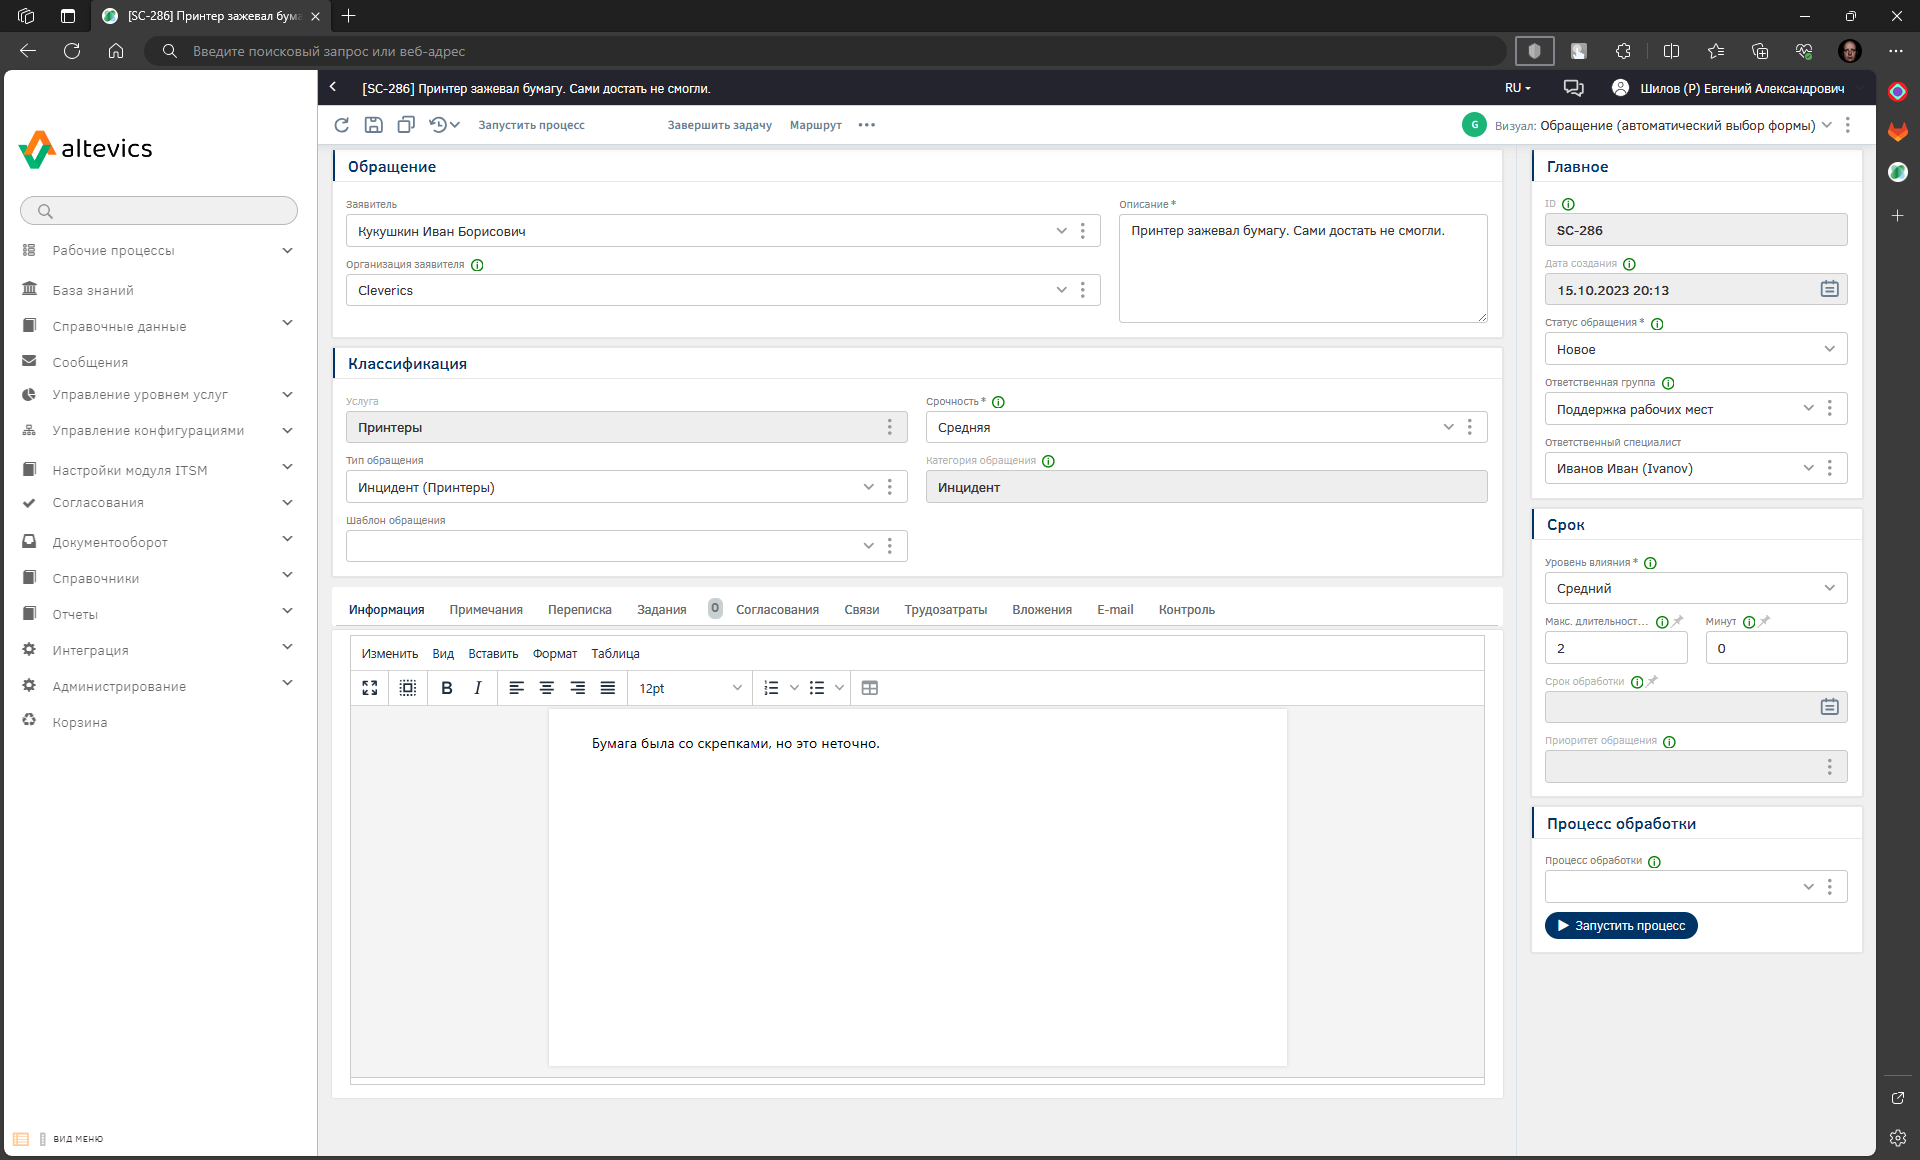Apply italic formatting in editor
This screenshot has height=1160, width=1920.
click(x=478, y=688)
